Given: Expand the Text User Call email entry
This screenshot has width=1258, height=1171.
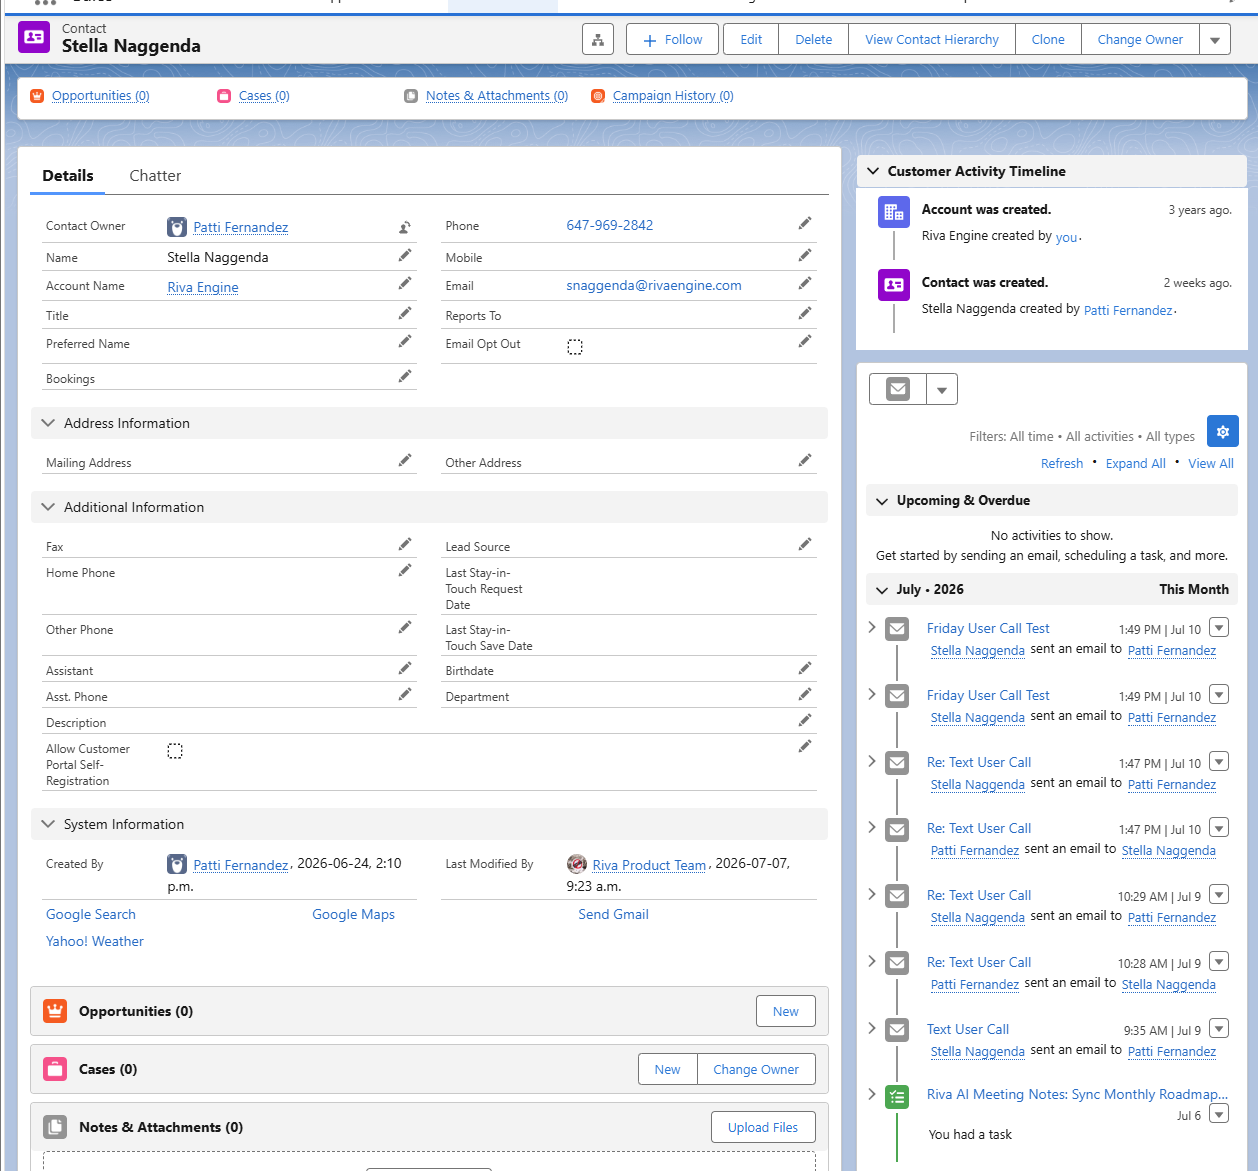Looking at the screenshot, I should tap(872, 1028).
